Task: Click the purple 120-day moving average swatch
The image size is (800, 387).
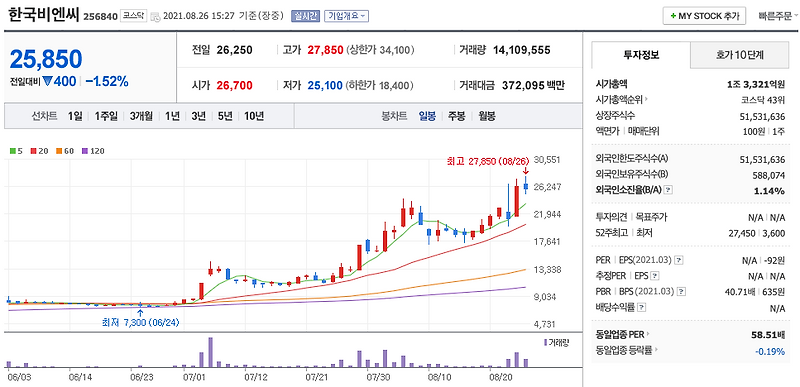Action: pos(85,151)
